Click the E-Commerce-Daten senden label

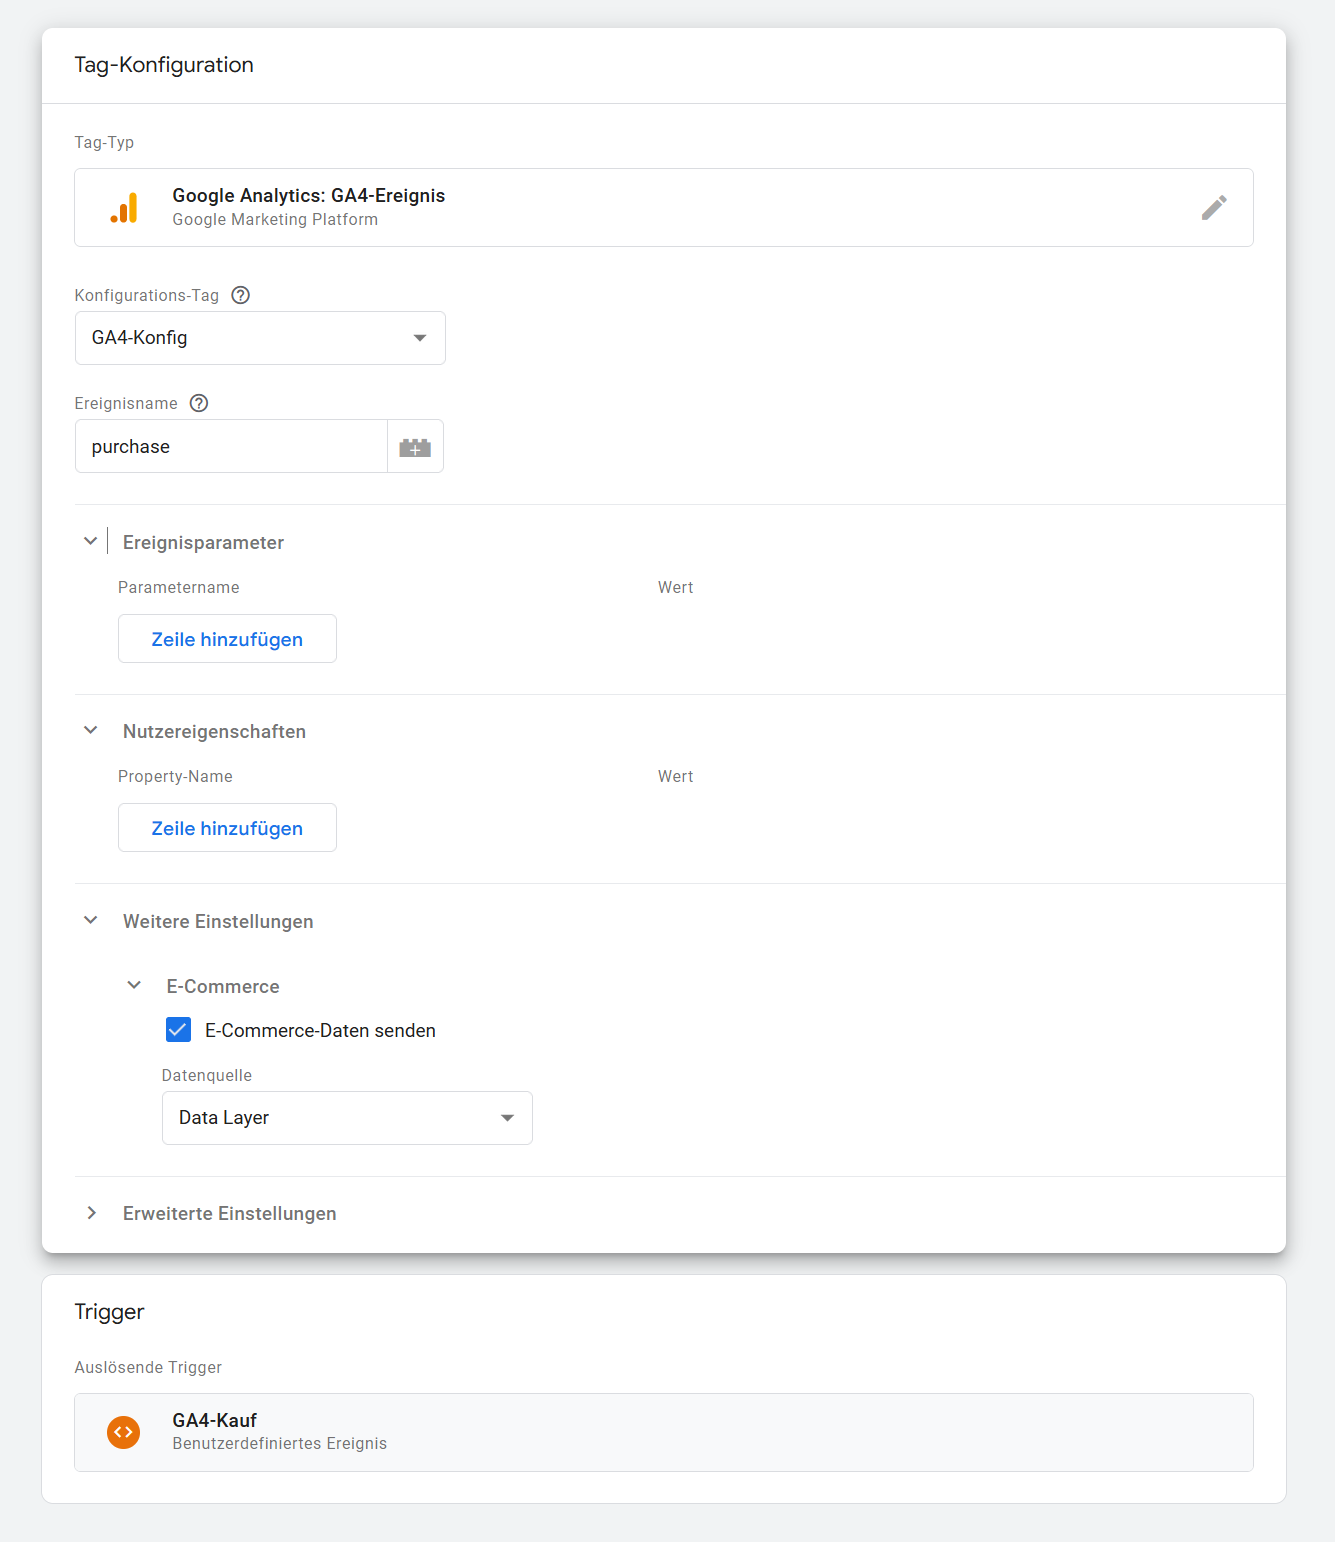tap(320, 1031)
